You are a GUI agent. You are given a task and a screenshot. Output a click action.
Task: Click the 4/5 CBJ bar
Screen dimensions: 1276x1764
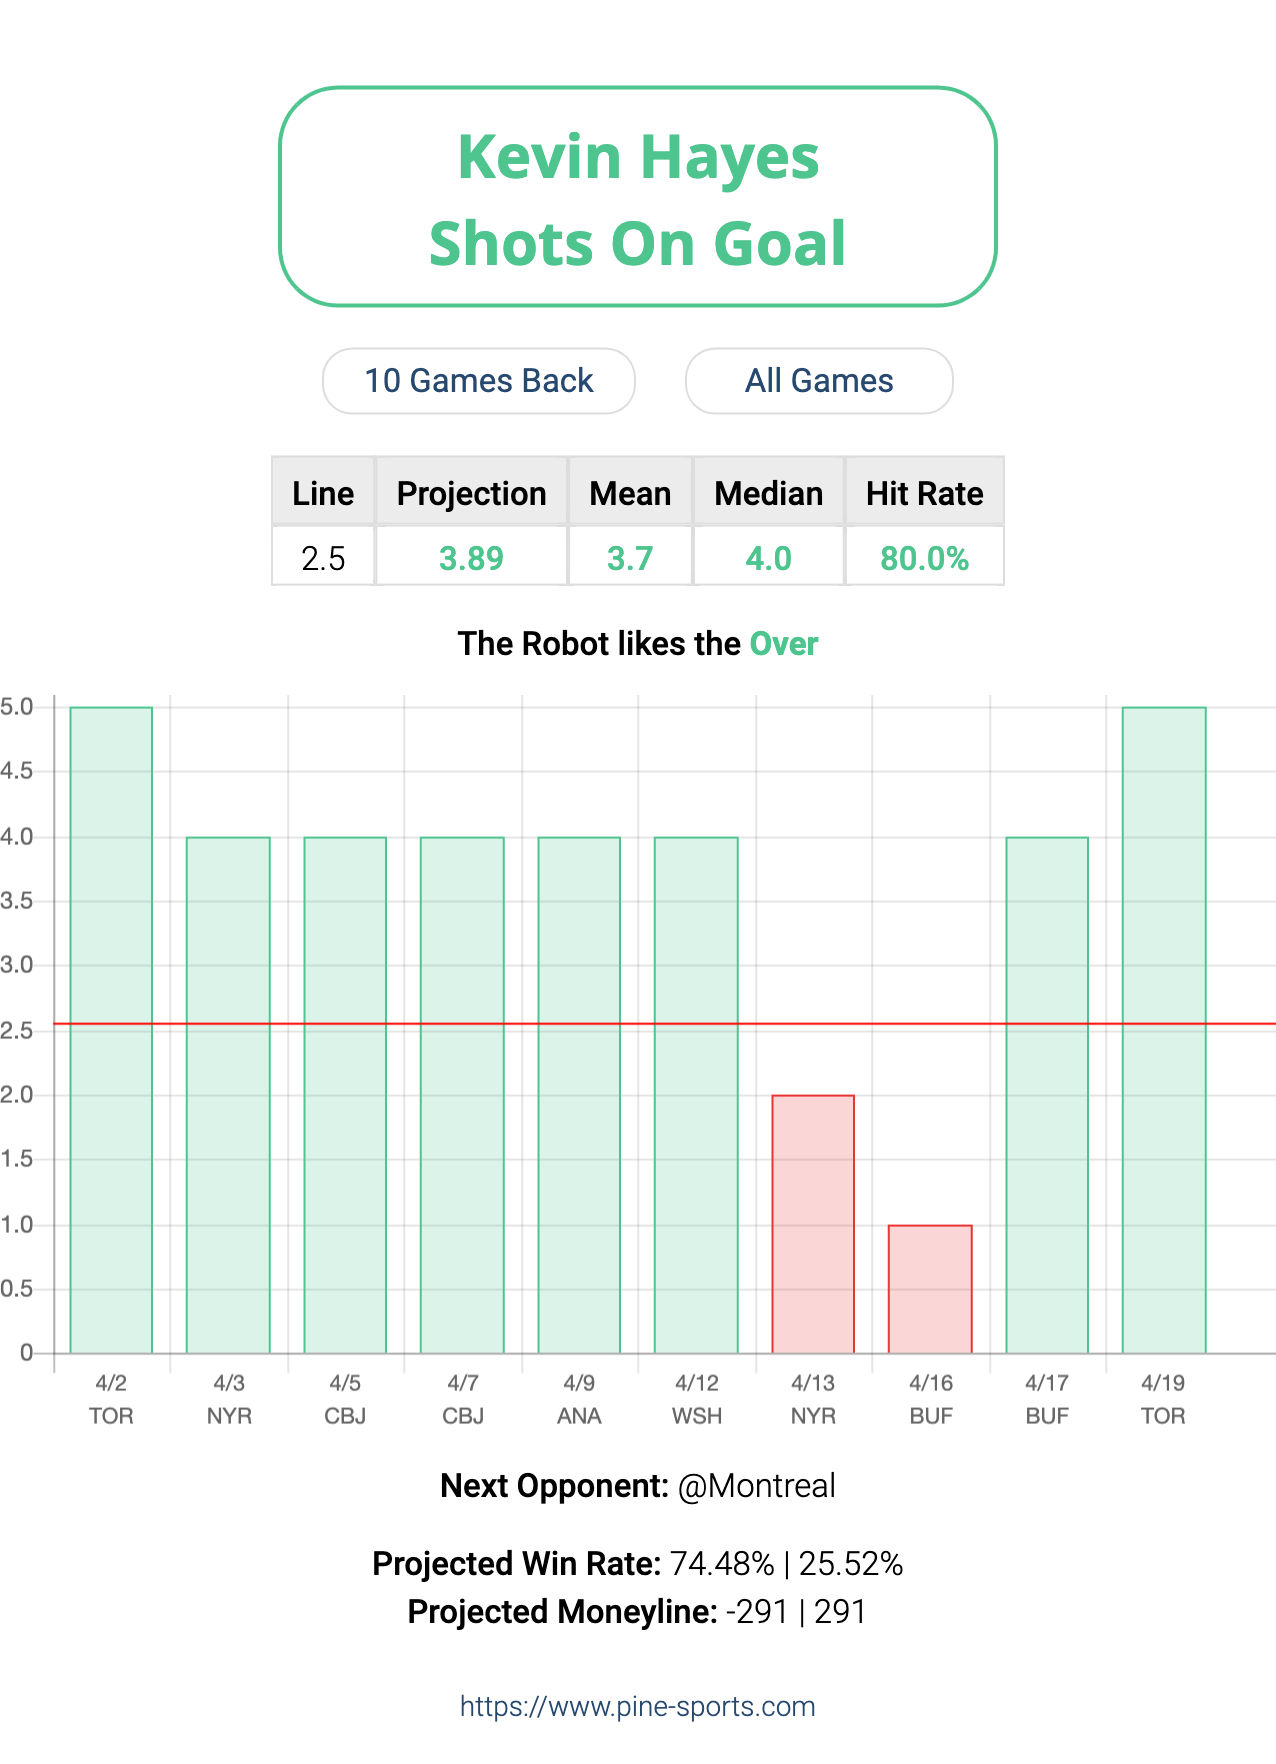(x=345, y=1095)
